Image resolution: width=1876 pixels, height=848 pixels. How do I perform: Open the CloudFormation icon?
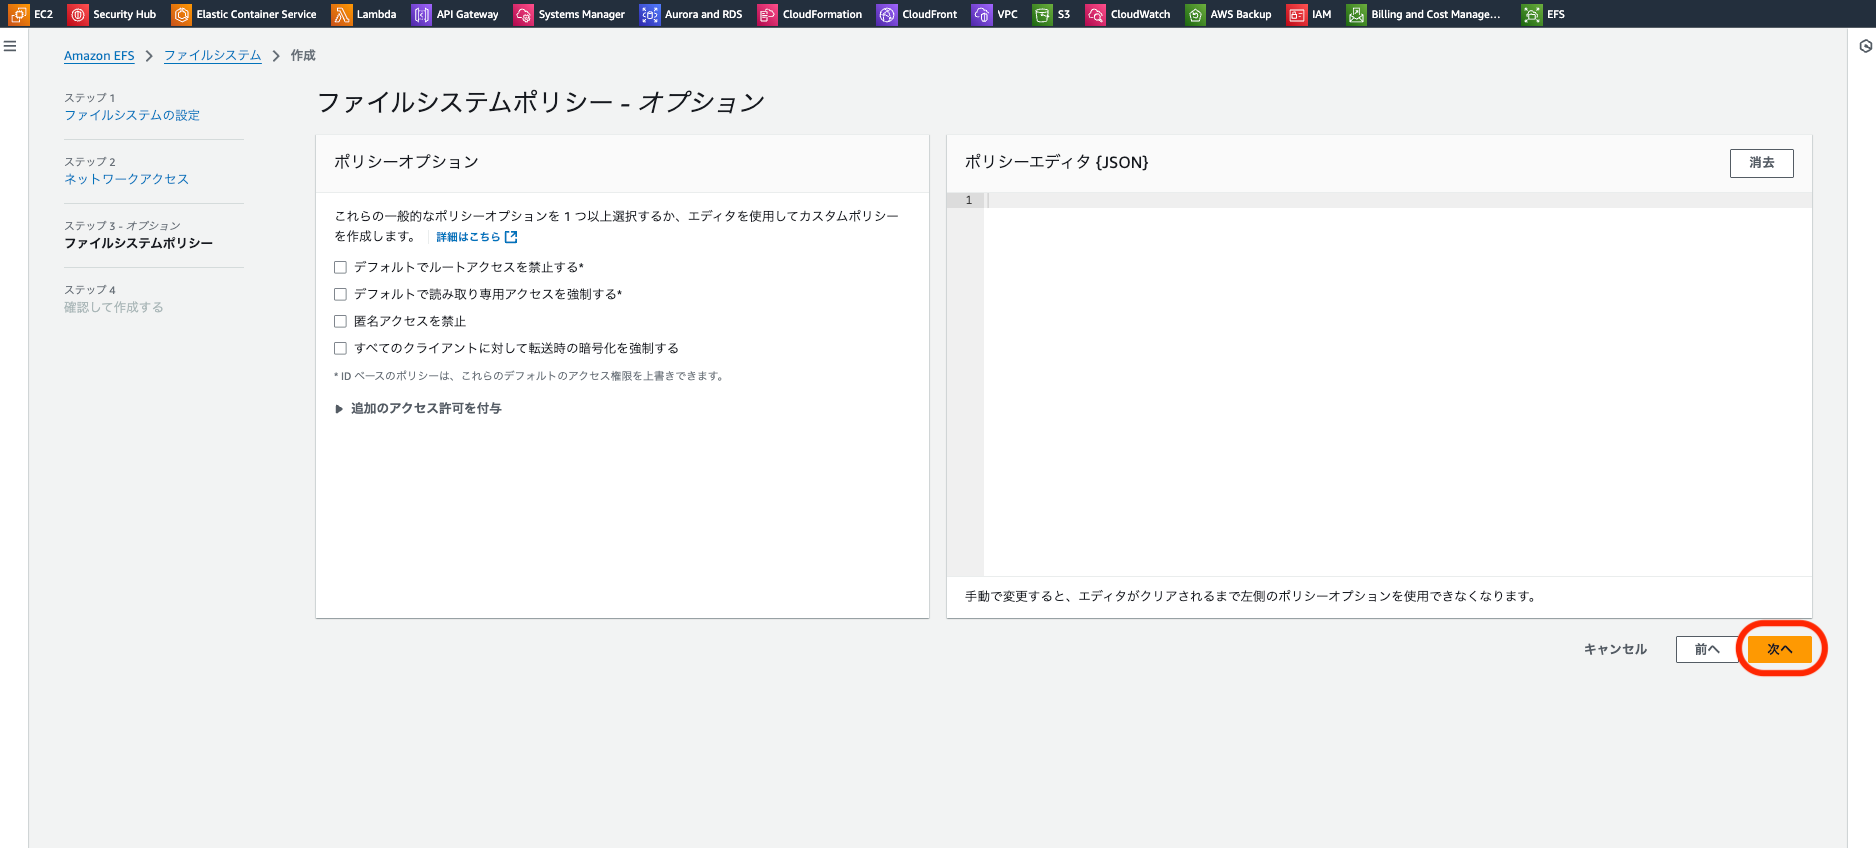point(767,14)
